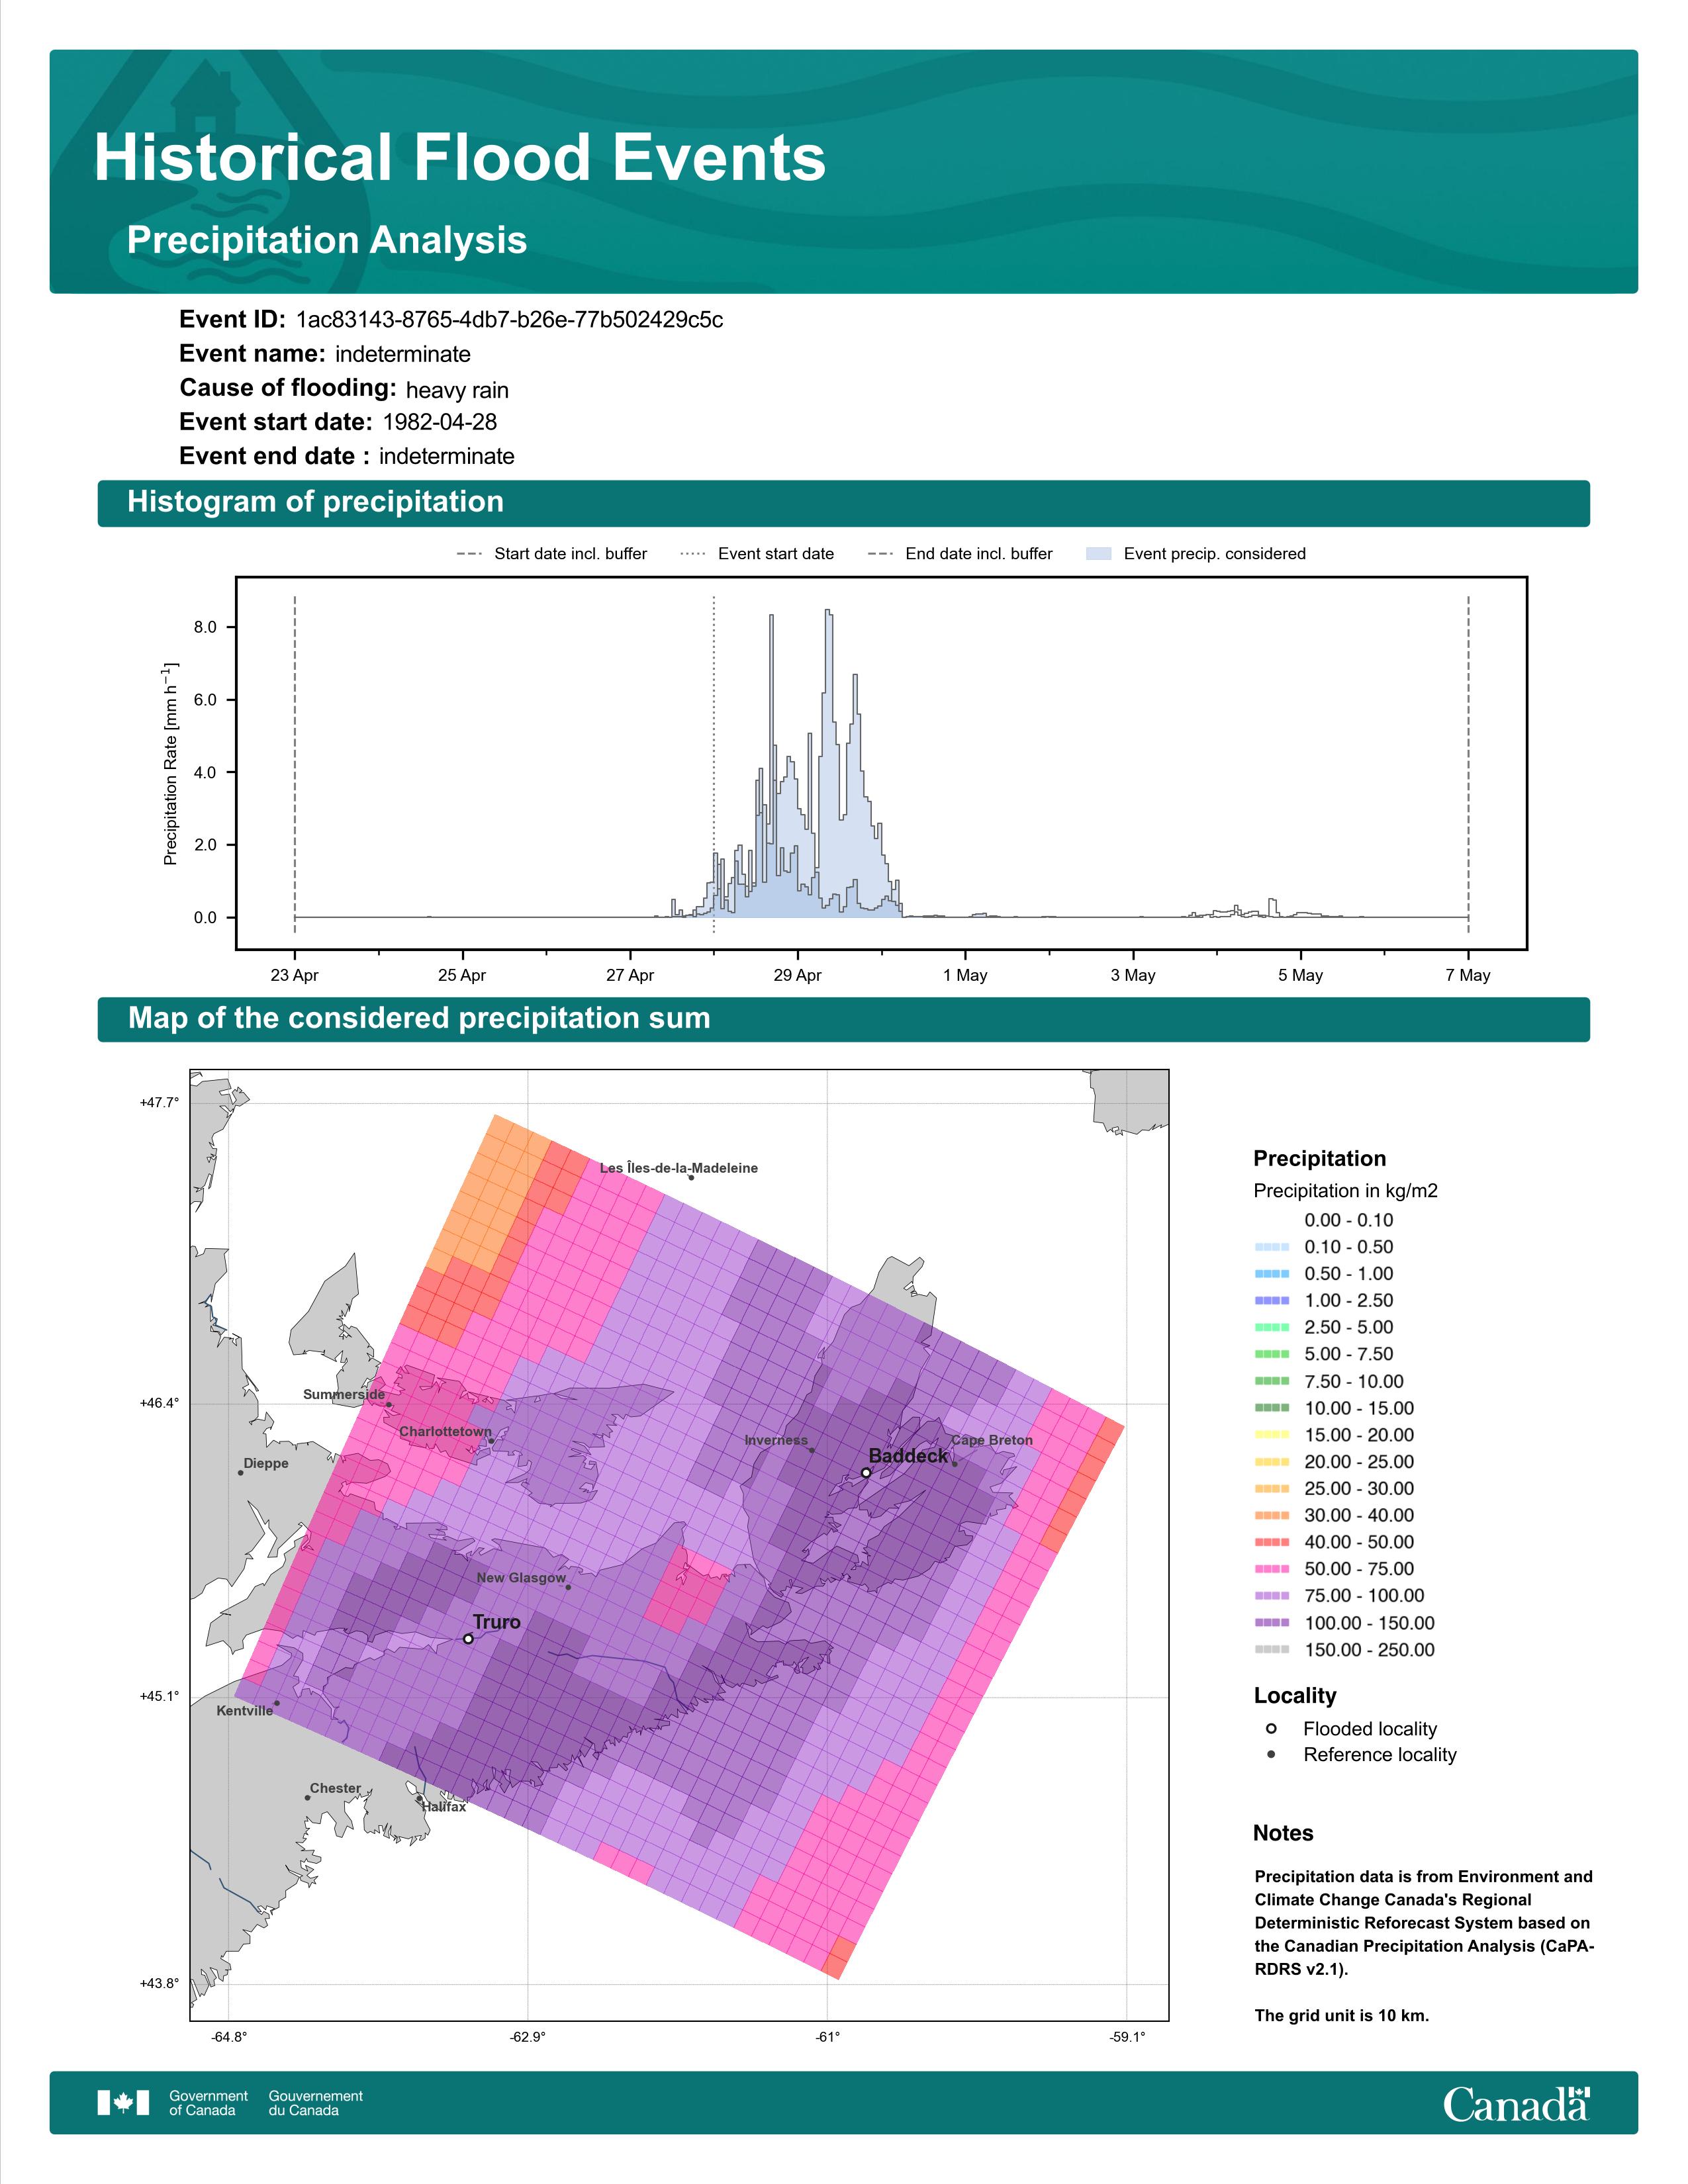Click the Precipitation Analysis subtitle

coord(327,240)
